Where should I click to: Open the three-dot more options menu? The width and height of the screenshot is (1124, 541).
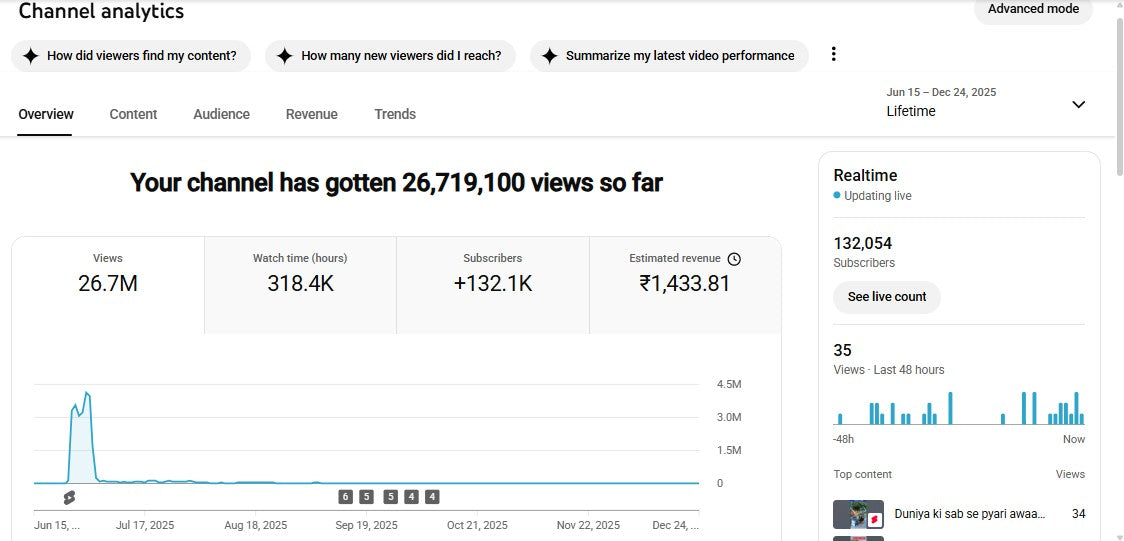(834, 55)
